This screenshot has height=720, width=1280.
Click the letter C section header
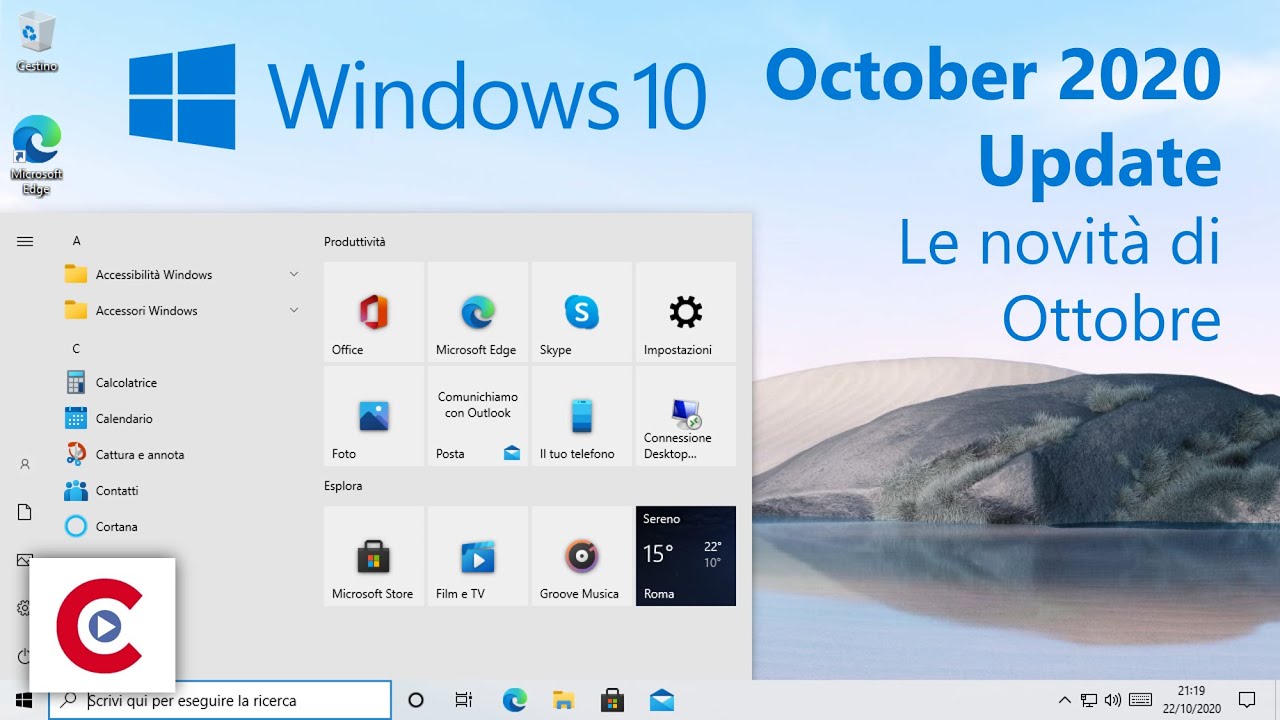pyautogui.click(x=76, y=349)
